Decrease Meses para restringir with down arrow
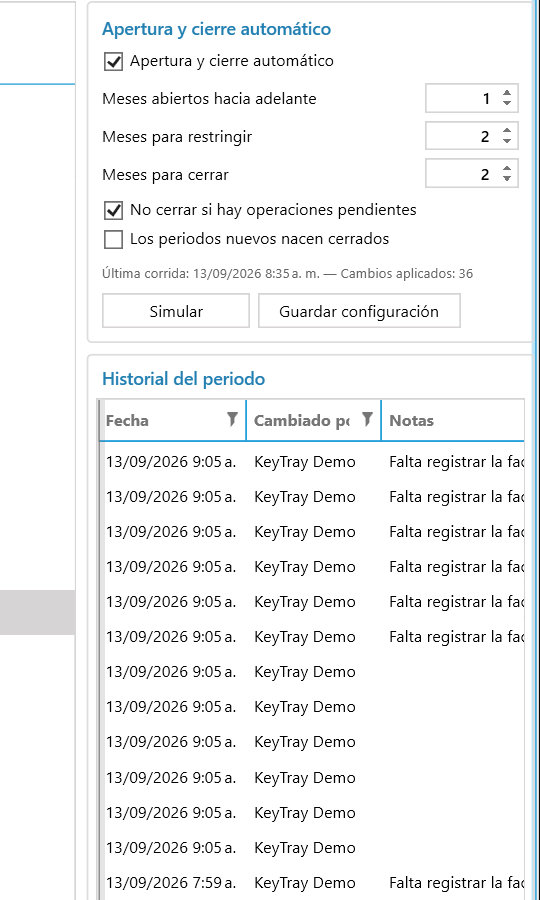Screen dimensions: 540x900 pos(507,141)
